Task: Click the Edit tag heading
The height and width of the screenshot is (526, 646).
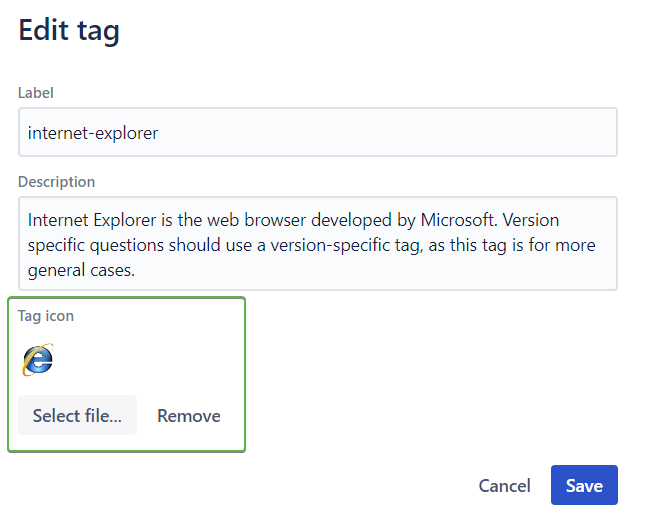Action: 69,30
